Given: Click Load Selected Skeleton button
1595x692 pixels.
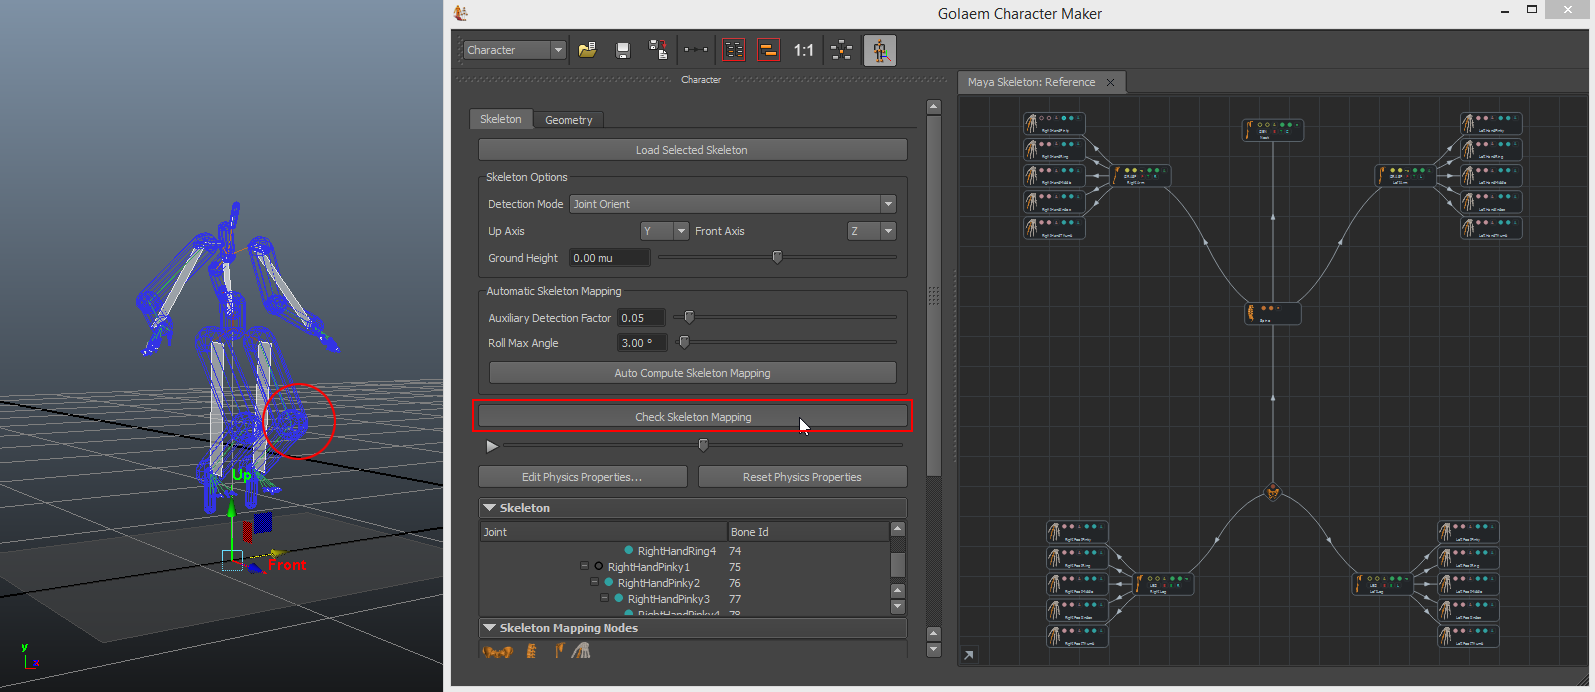Looking at the screenshot, I should (693, 150).
